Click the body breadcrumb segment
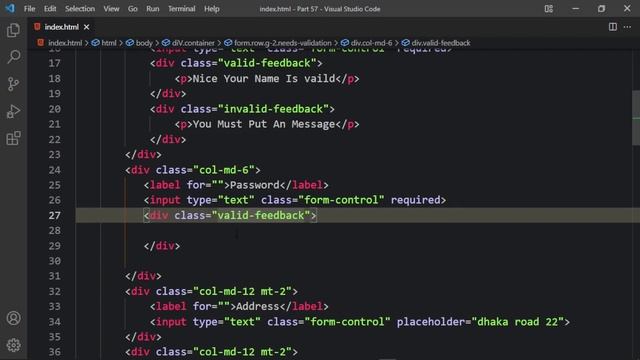Image resolution: width=640 pixels, height=360 pixels. 144,43
